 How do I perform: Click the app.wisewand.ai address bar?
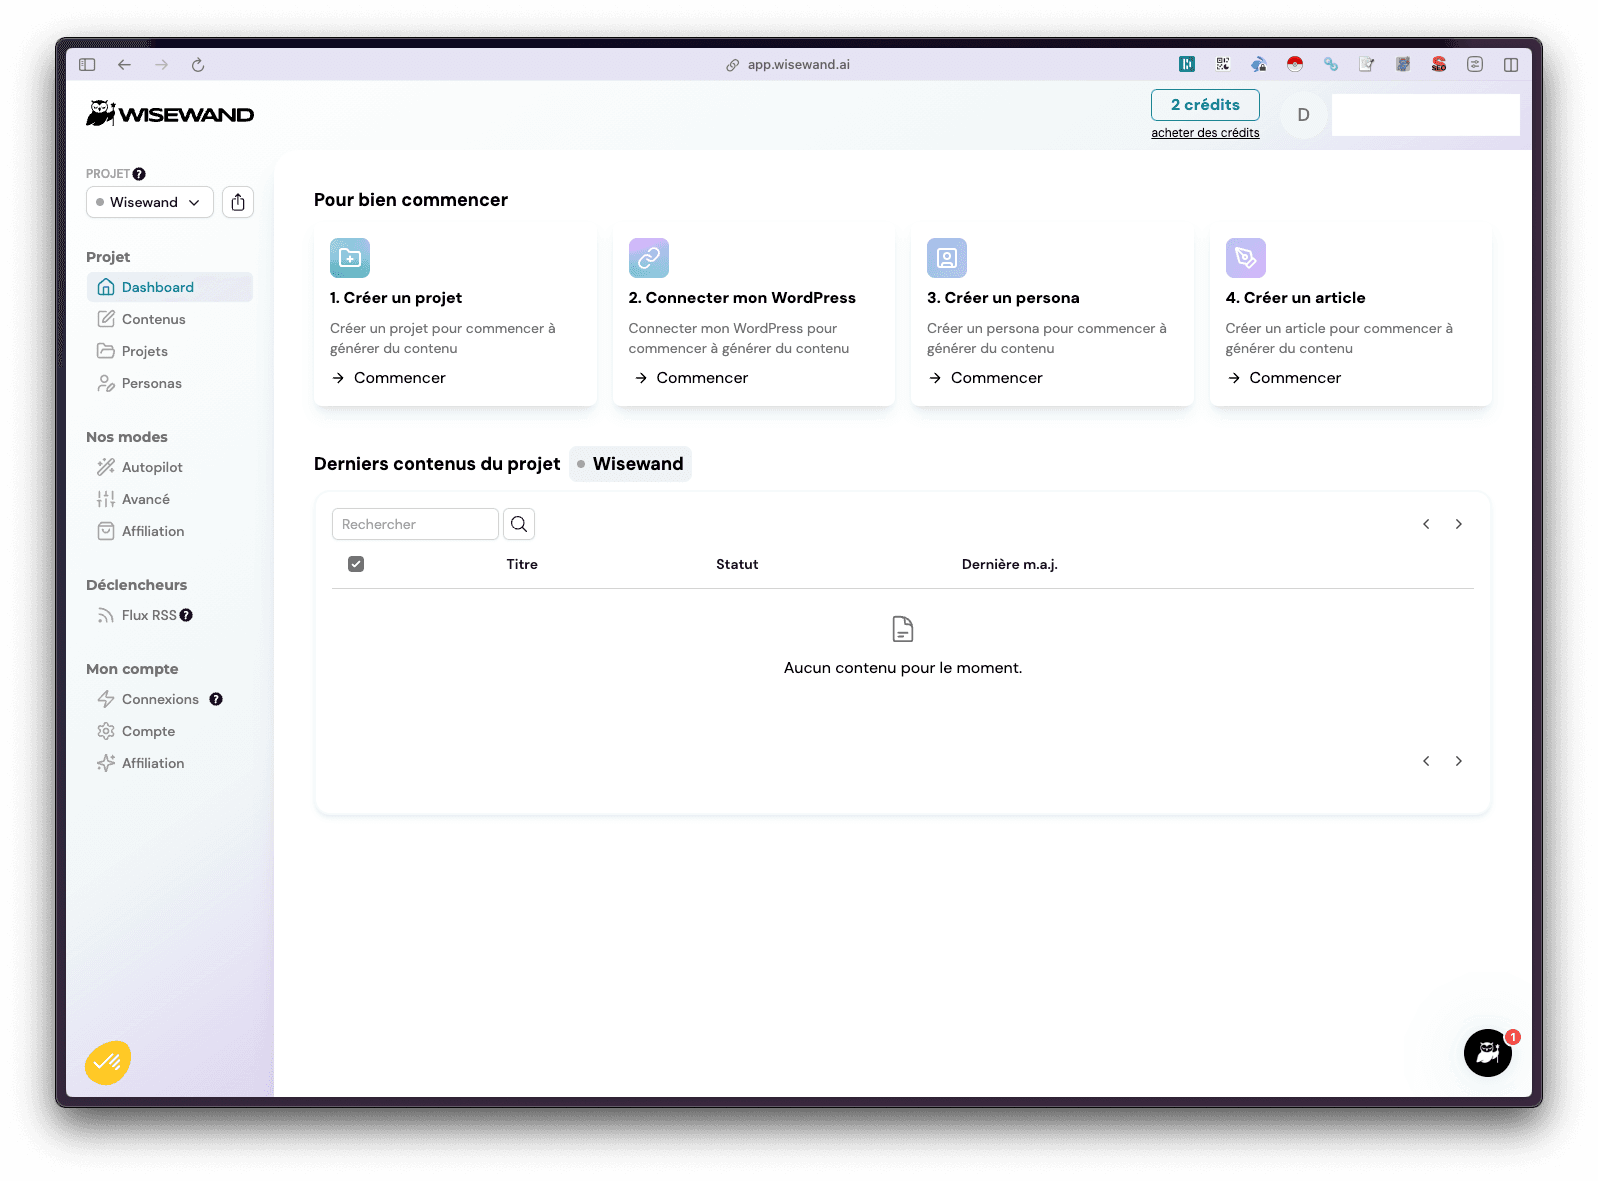pyautogui.click(x=789, y=65)
